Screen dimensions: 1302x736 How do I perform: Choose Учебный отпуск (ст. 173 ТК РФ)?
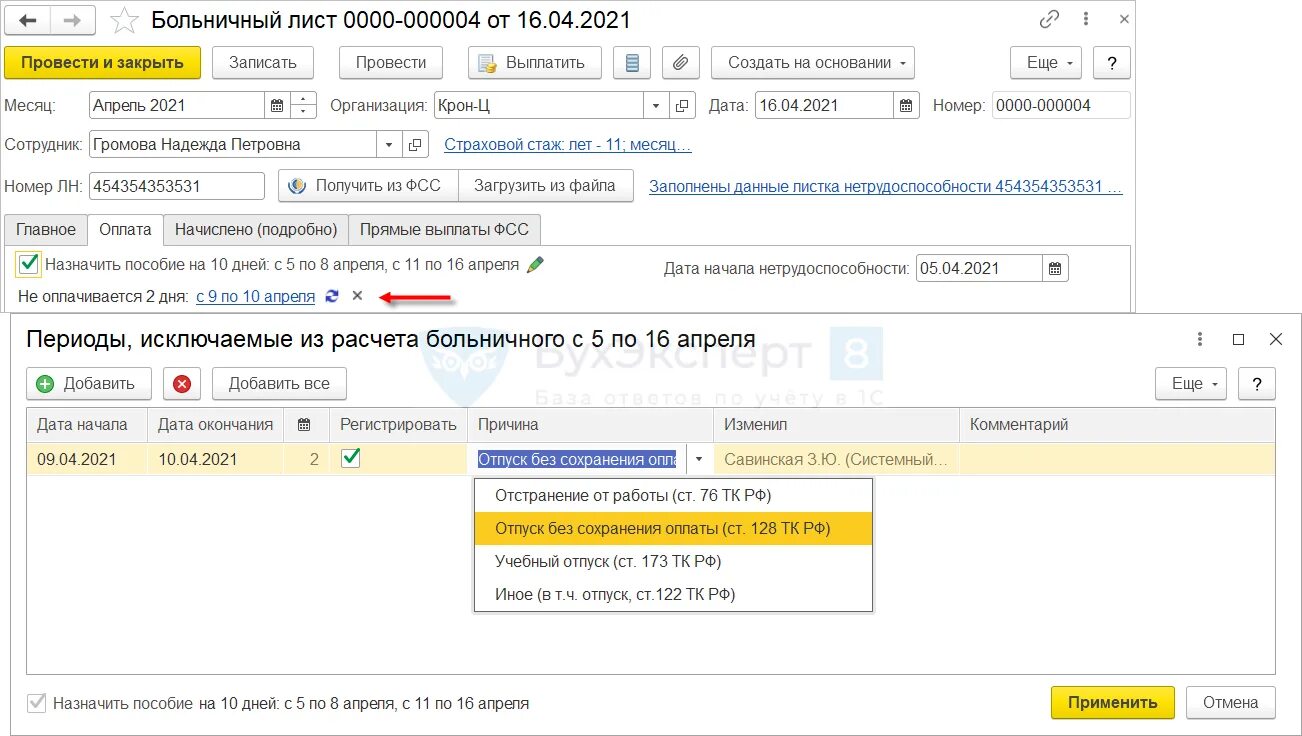pos(673,561)
